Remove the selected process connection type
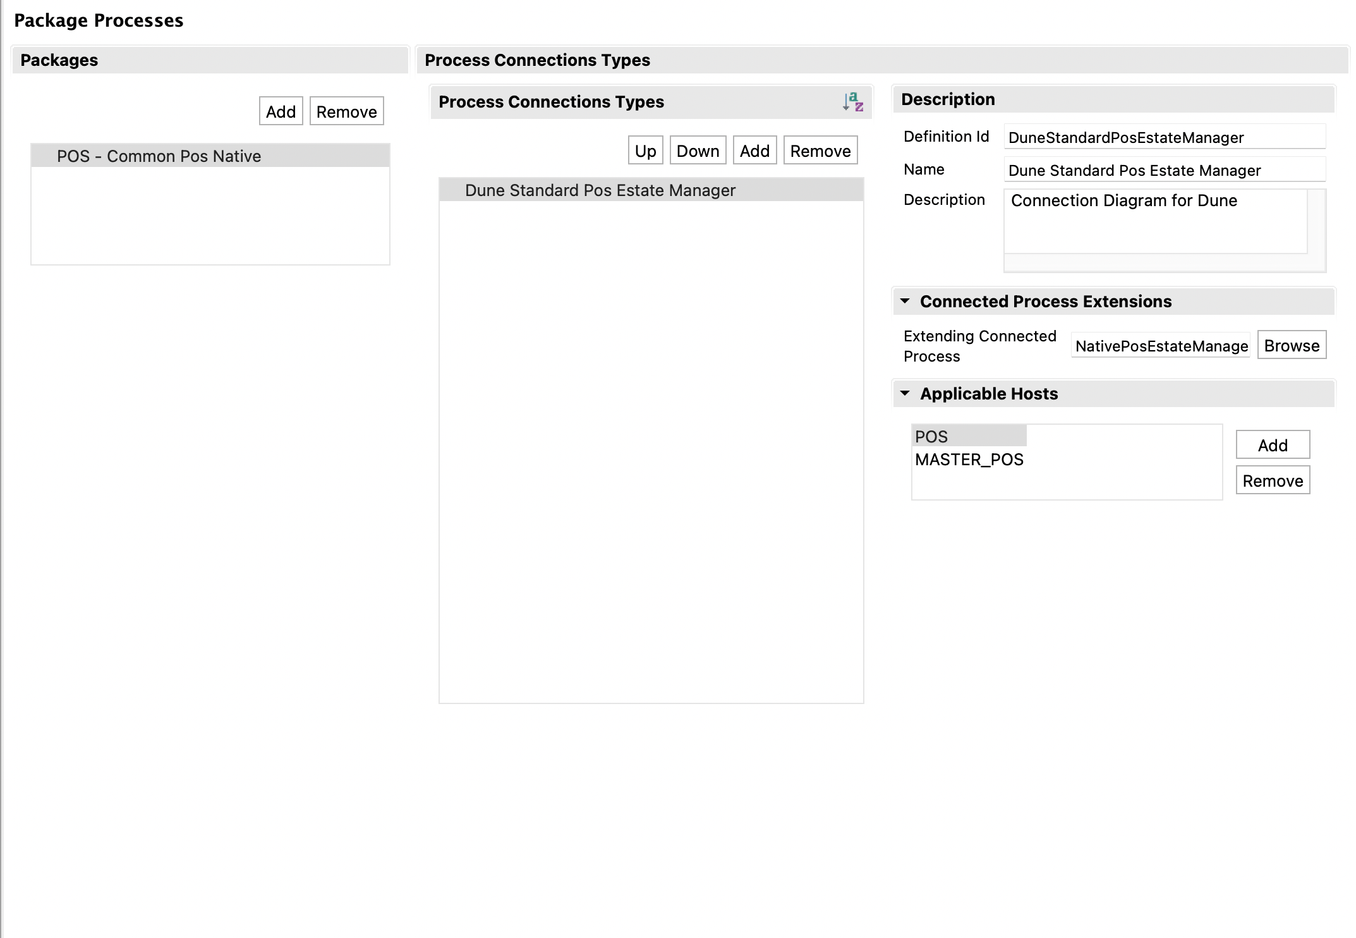 coord(821,150)
